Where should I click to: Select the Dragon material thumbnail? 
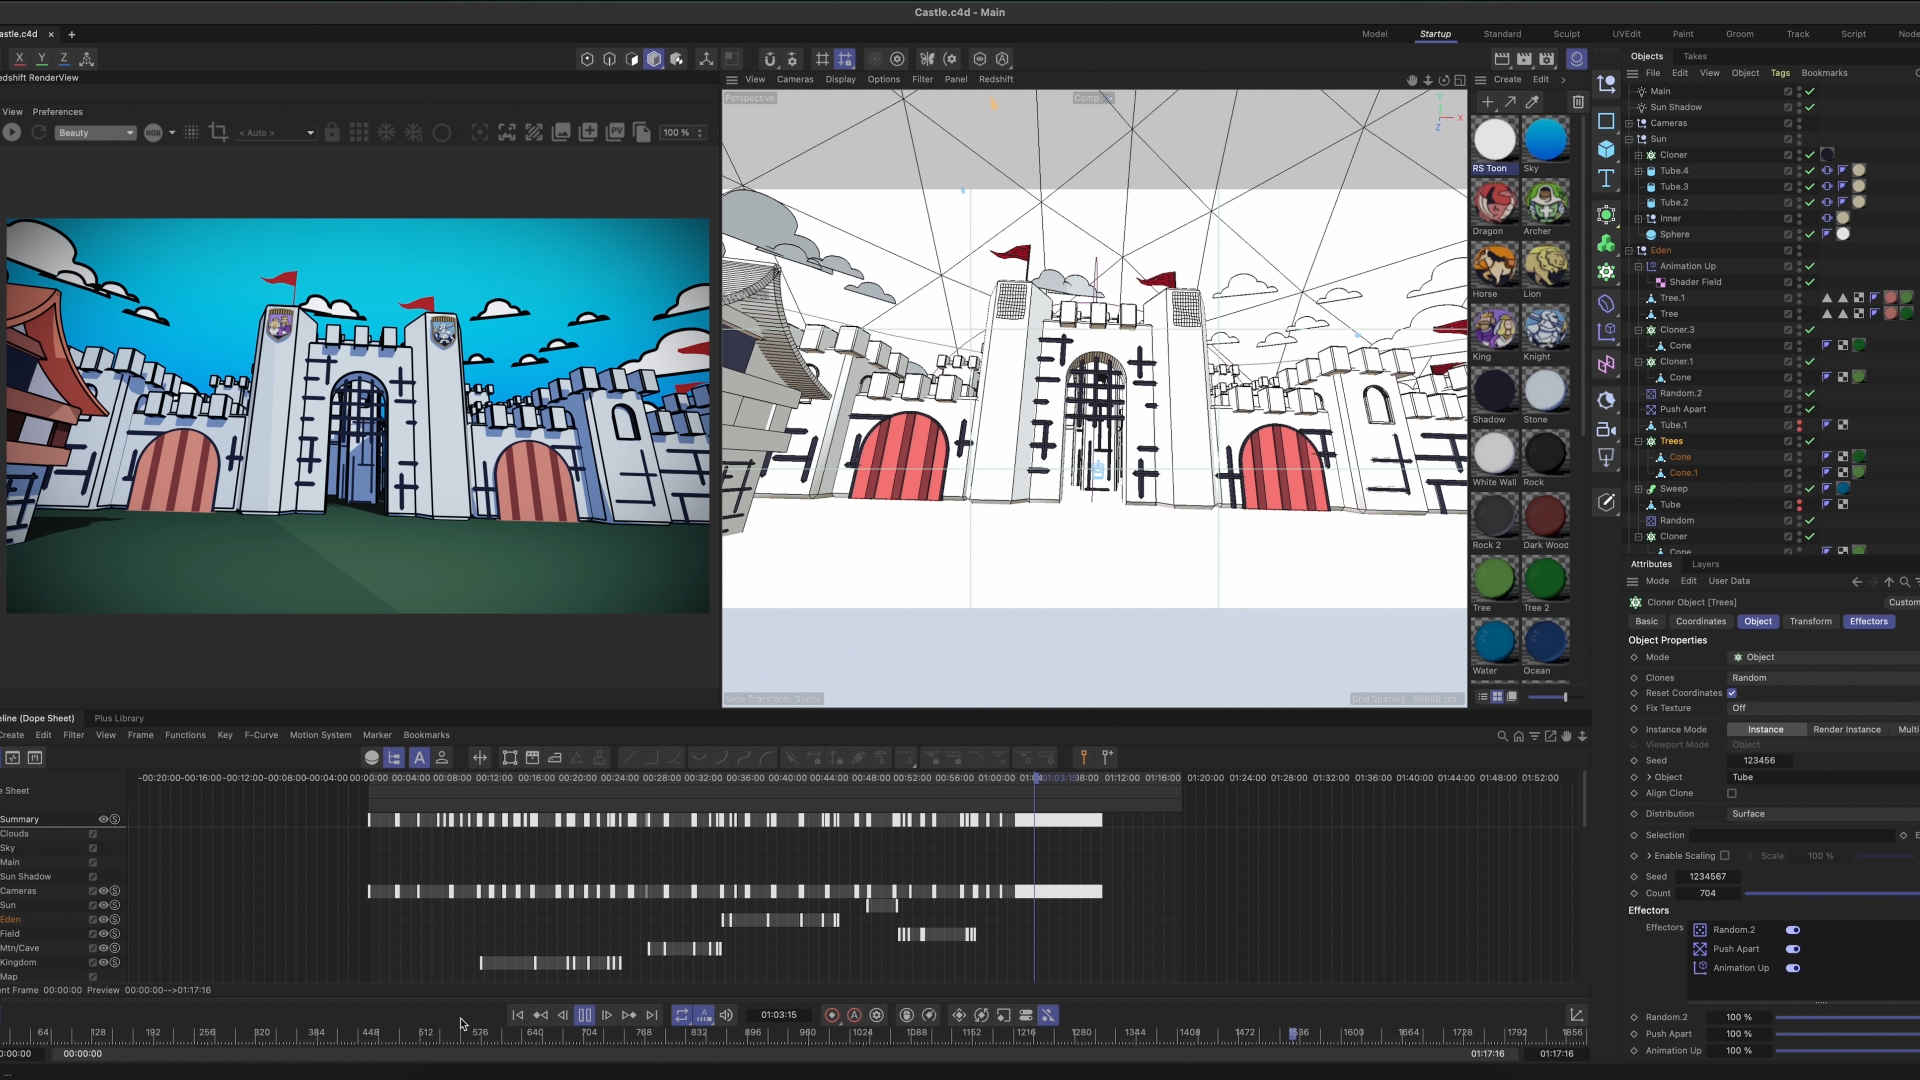[1494, 203]
